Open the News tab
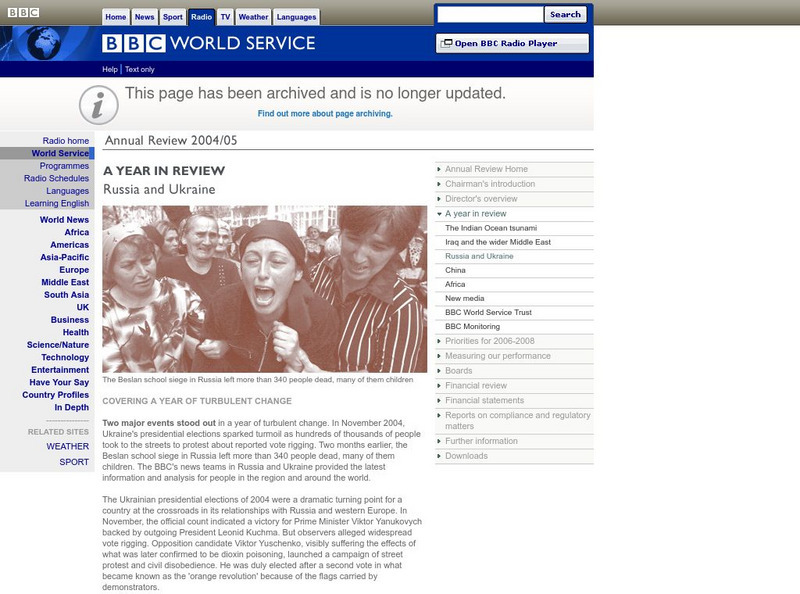Screen dimensions: 800x594 click(144, 17)
